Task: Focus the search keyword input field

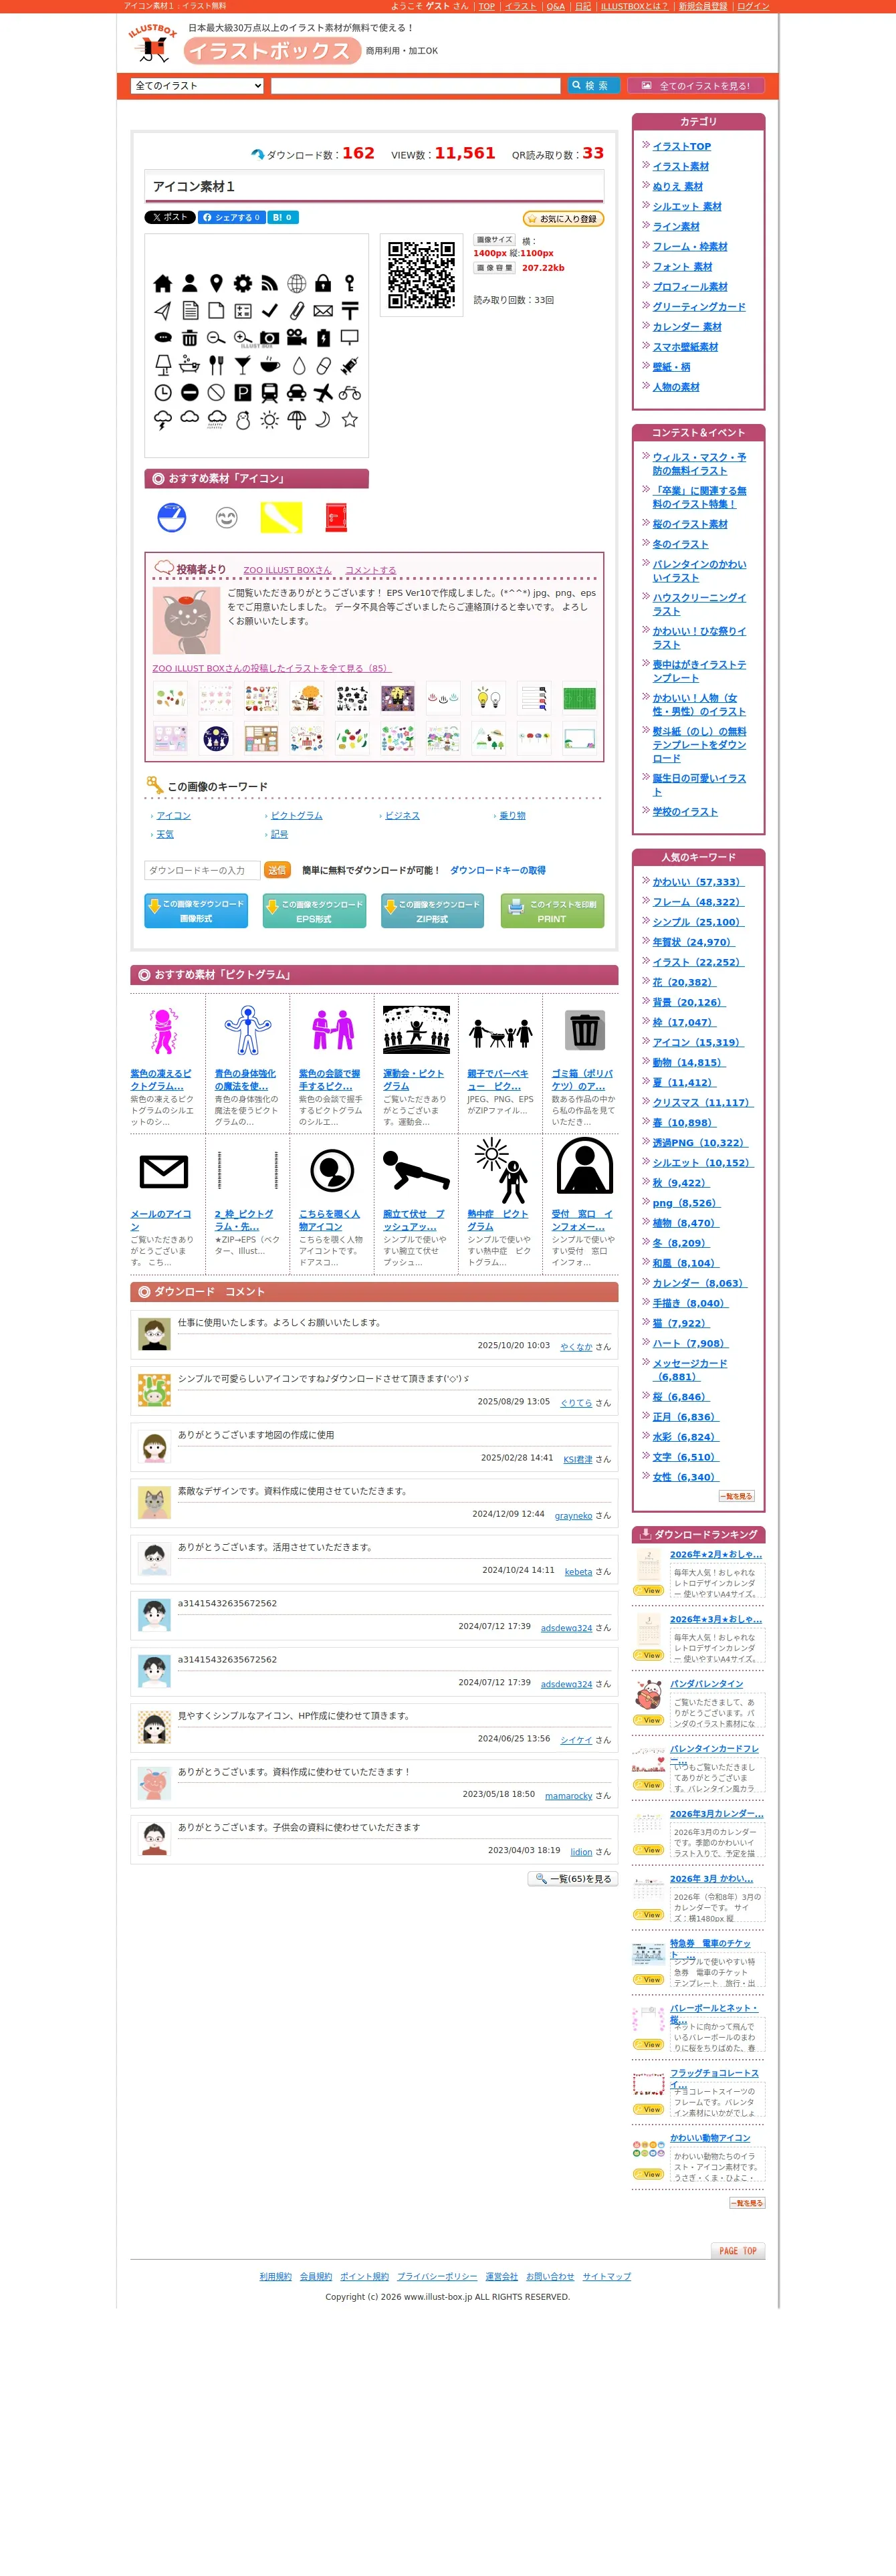Action: tap(415, 86)
